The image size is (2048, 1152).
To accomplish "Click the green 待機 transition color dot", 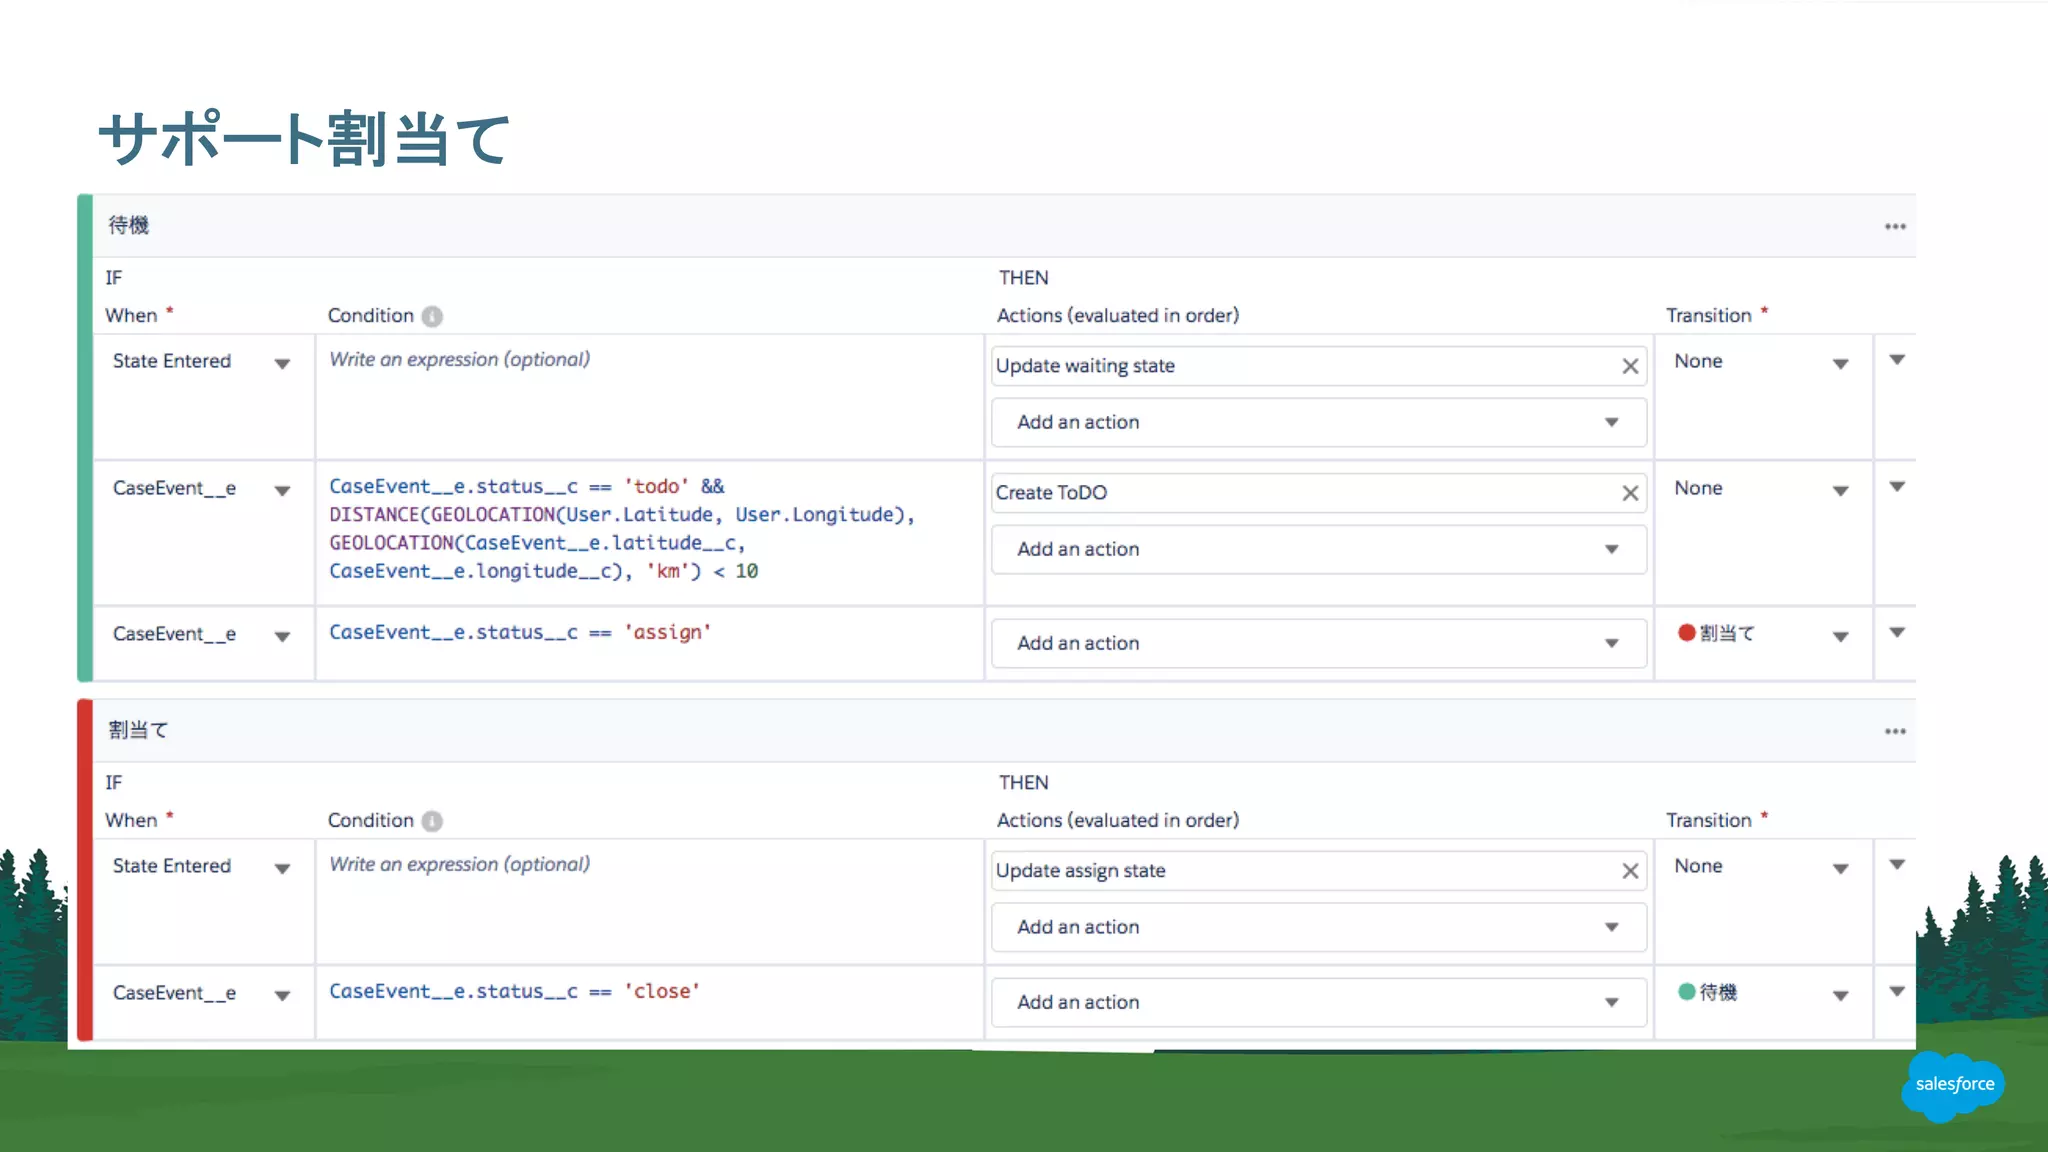I will tap(1687, 991).
